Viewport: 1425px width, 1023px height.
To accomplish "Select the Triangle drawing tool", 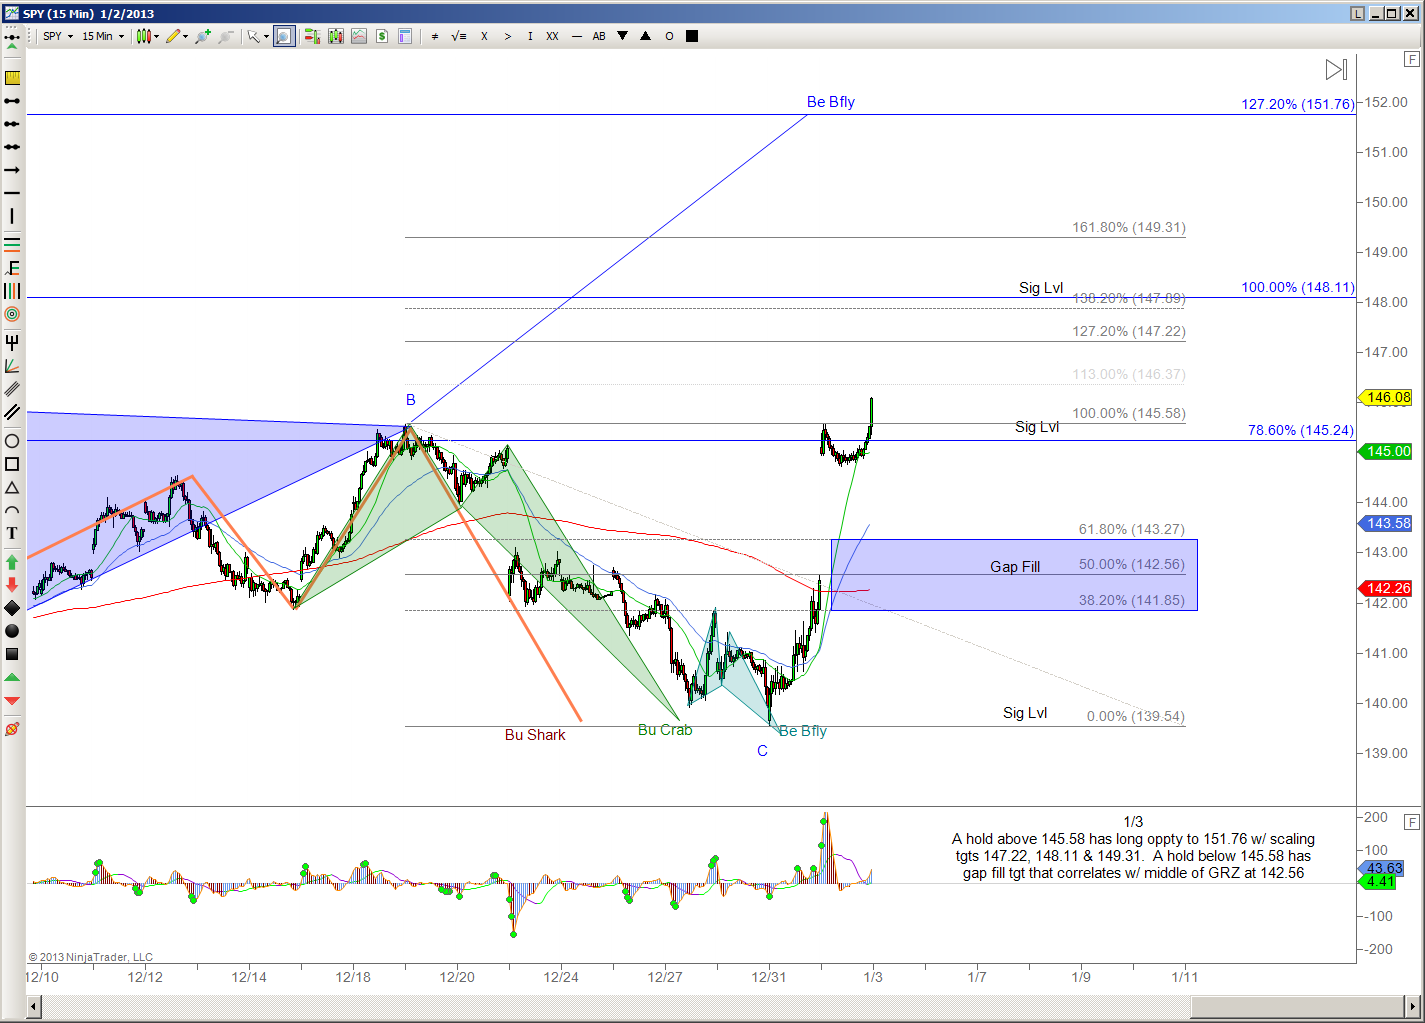I will click(12, 488).
